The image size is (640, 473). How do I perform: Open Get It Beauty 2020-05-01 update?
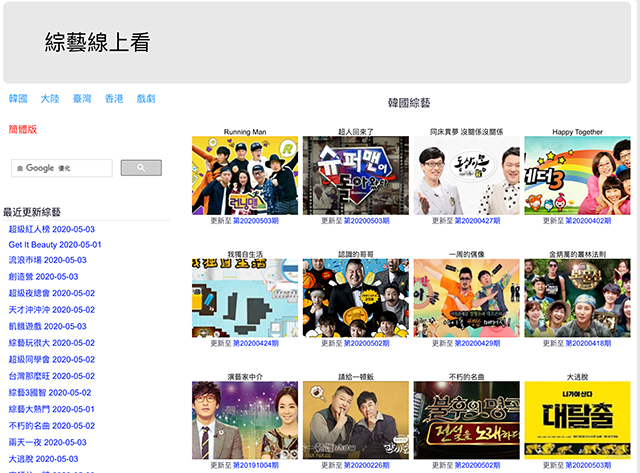[55, 245]
